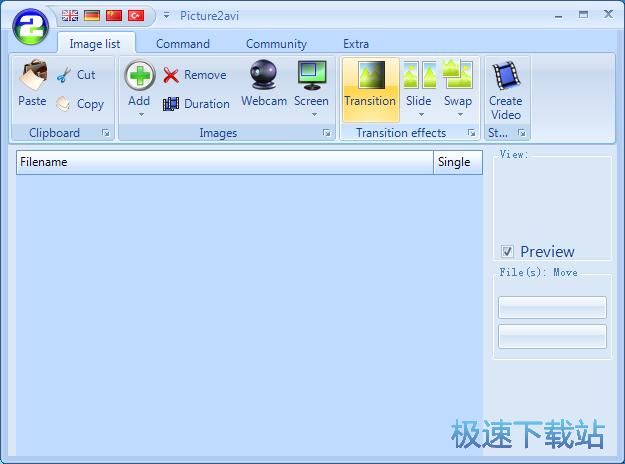The width and height of the screenshot is (625, 464).
Task: Open the Images group dialog launcher
Action: point(327,133)
